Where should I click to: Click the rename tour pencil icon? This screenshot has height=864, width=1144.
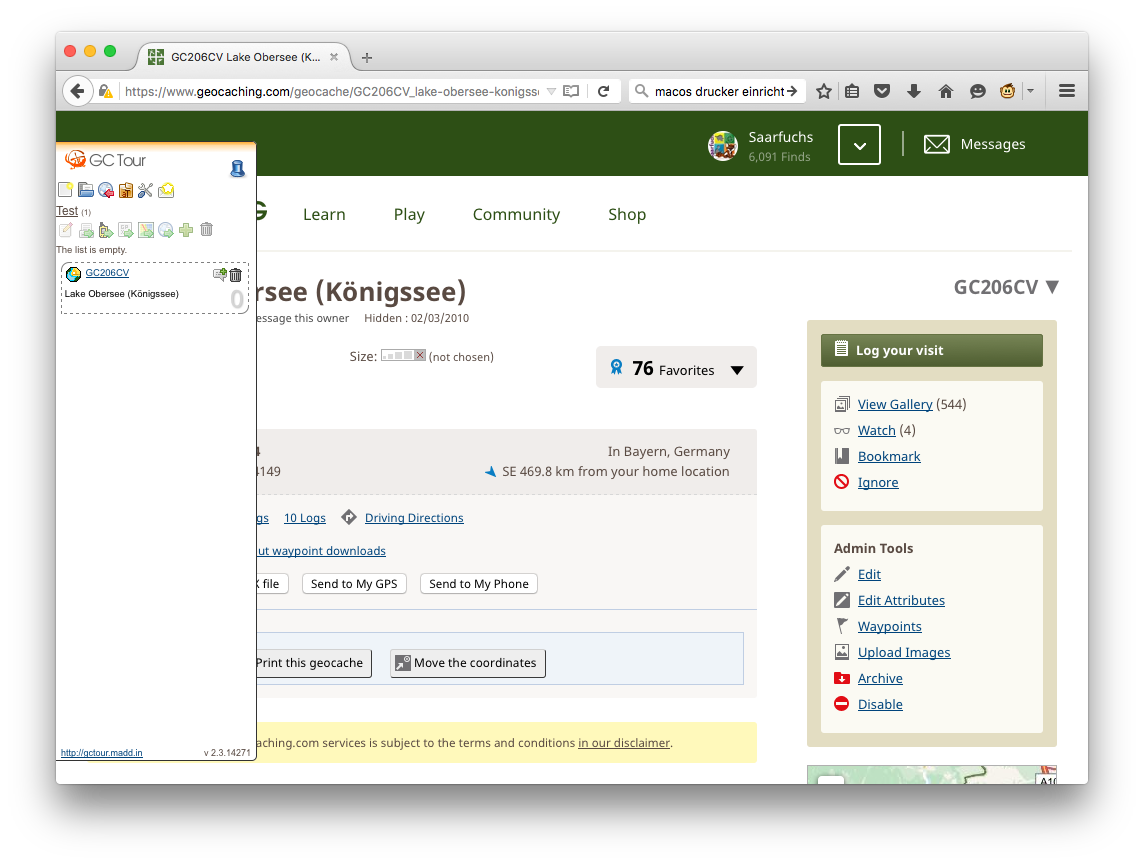(x=66, y=231)
